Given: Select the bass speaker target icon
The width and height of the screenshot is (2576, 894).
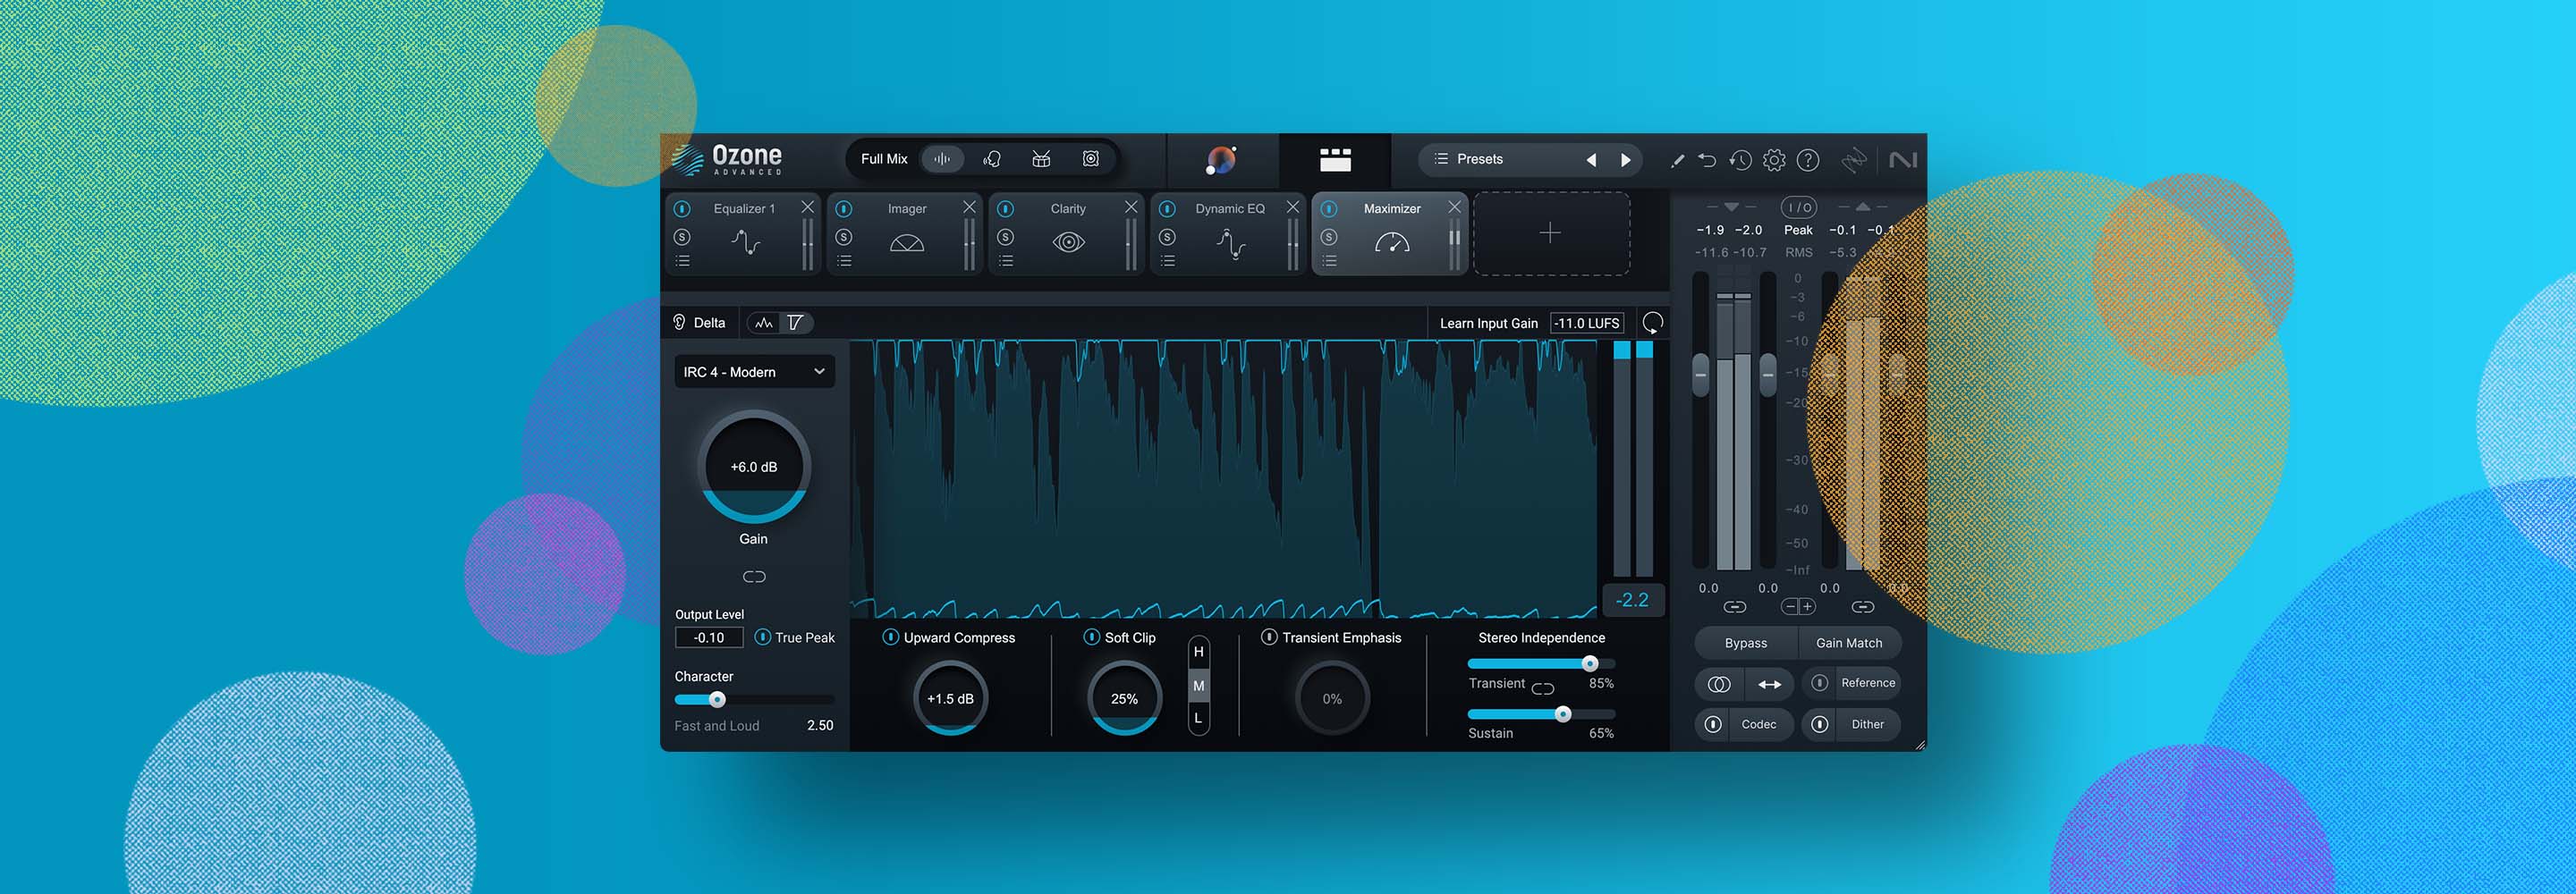Looking at the screenshot, I should point(1091,159).
